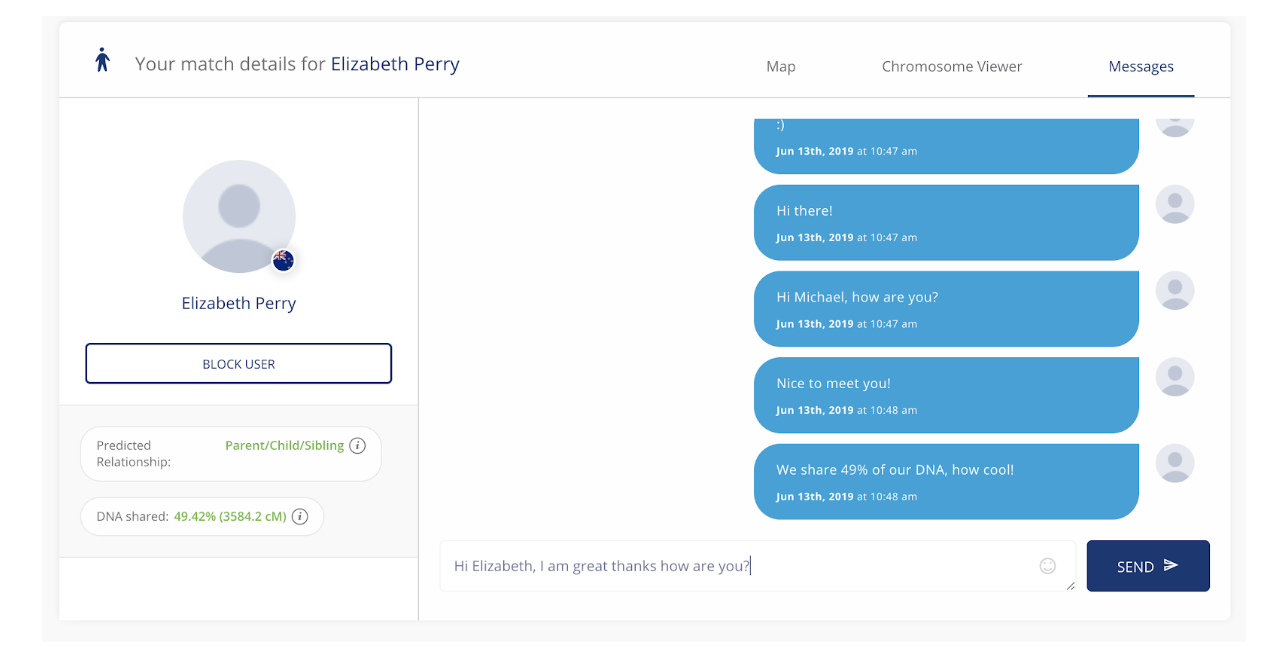Select the Messages tab

[1140, 67]
